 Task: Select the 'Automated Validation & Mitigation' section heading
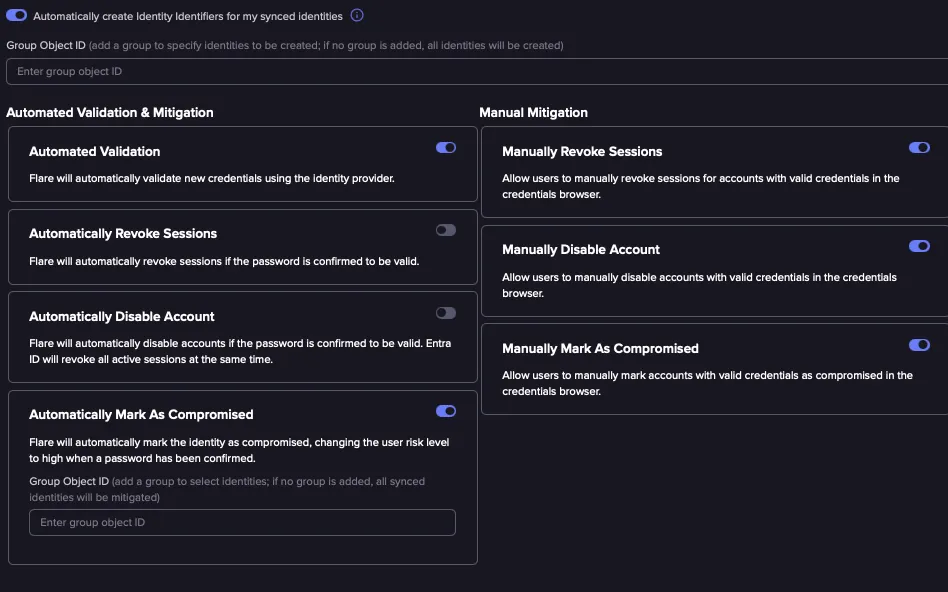tap(109, 112)
